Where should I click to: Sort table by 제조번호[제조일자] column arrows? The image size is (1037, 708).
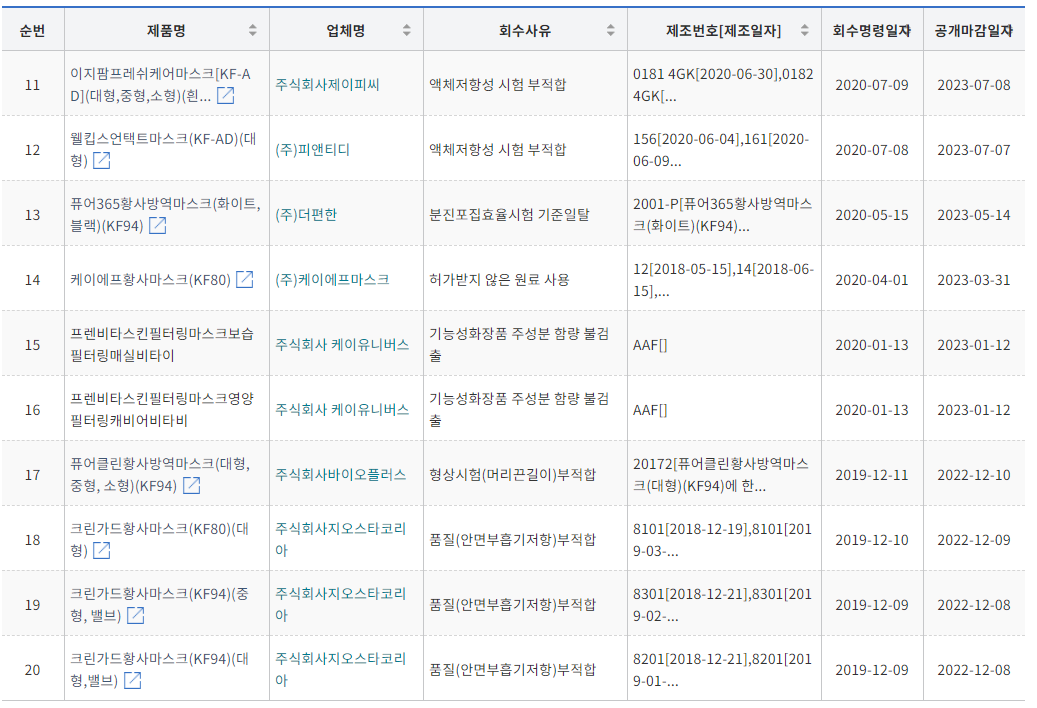(804, 30)
